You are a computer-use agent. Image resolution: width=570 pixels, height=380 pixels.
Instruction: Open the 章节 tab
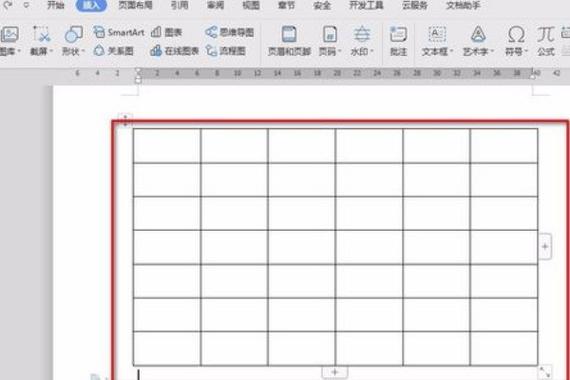[x=286, y=5]
